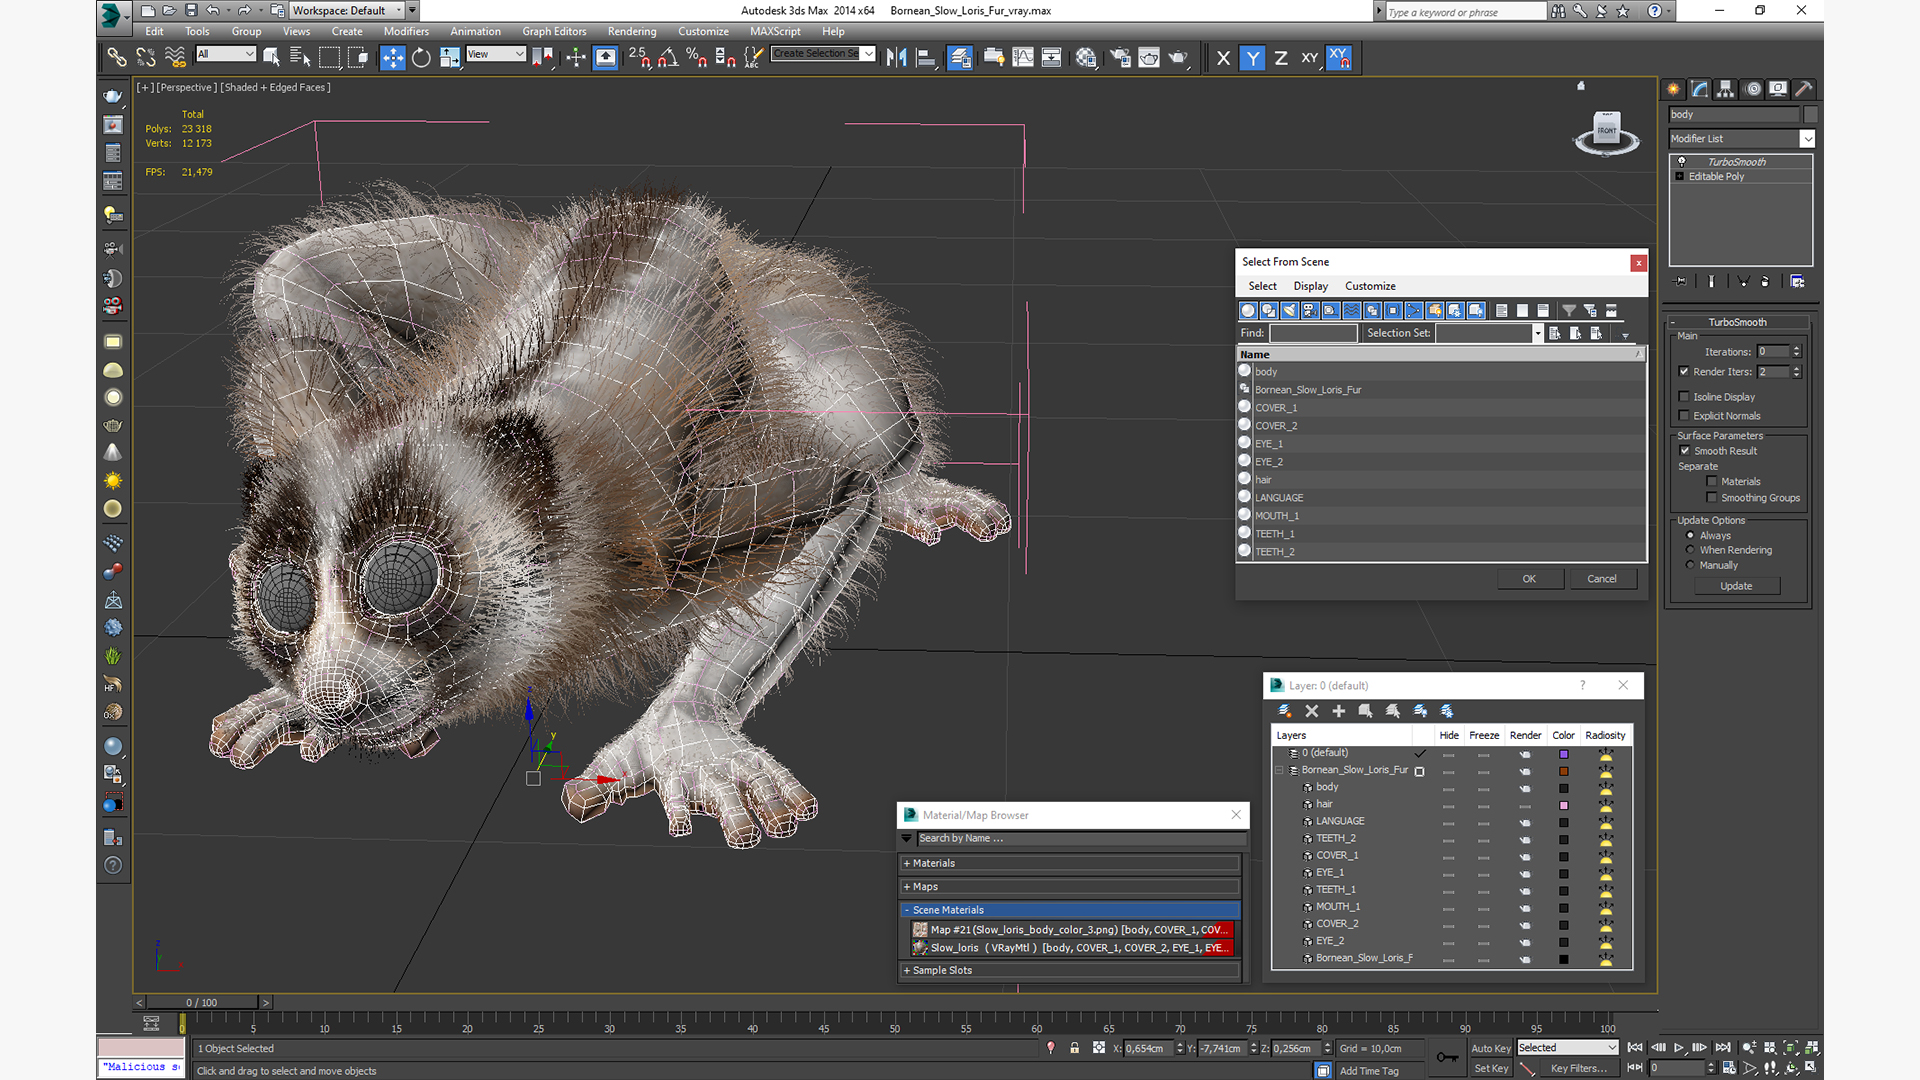Open the Modifiers menu

(406, 31)
